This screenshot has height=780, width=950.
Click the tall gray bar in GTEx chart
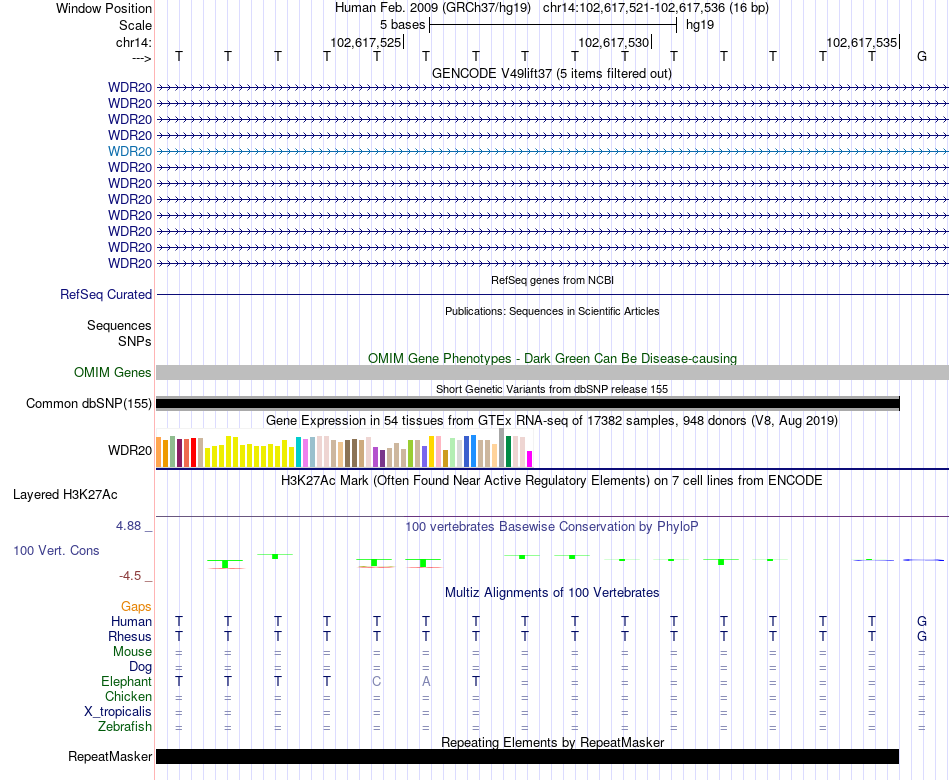pos(502,447)
